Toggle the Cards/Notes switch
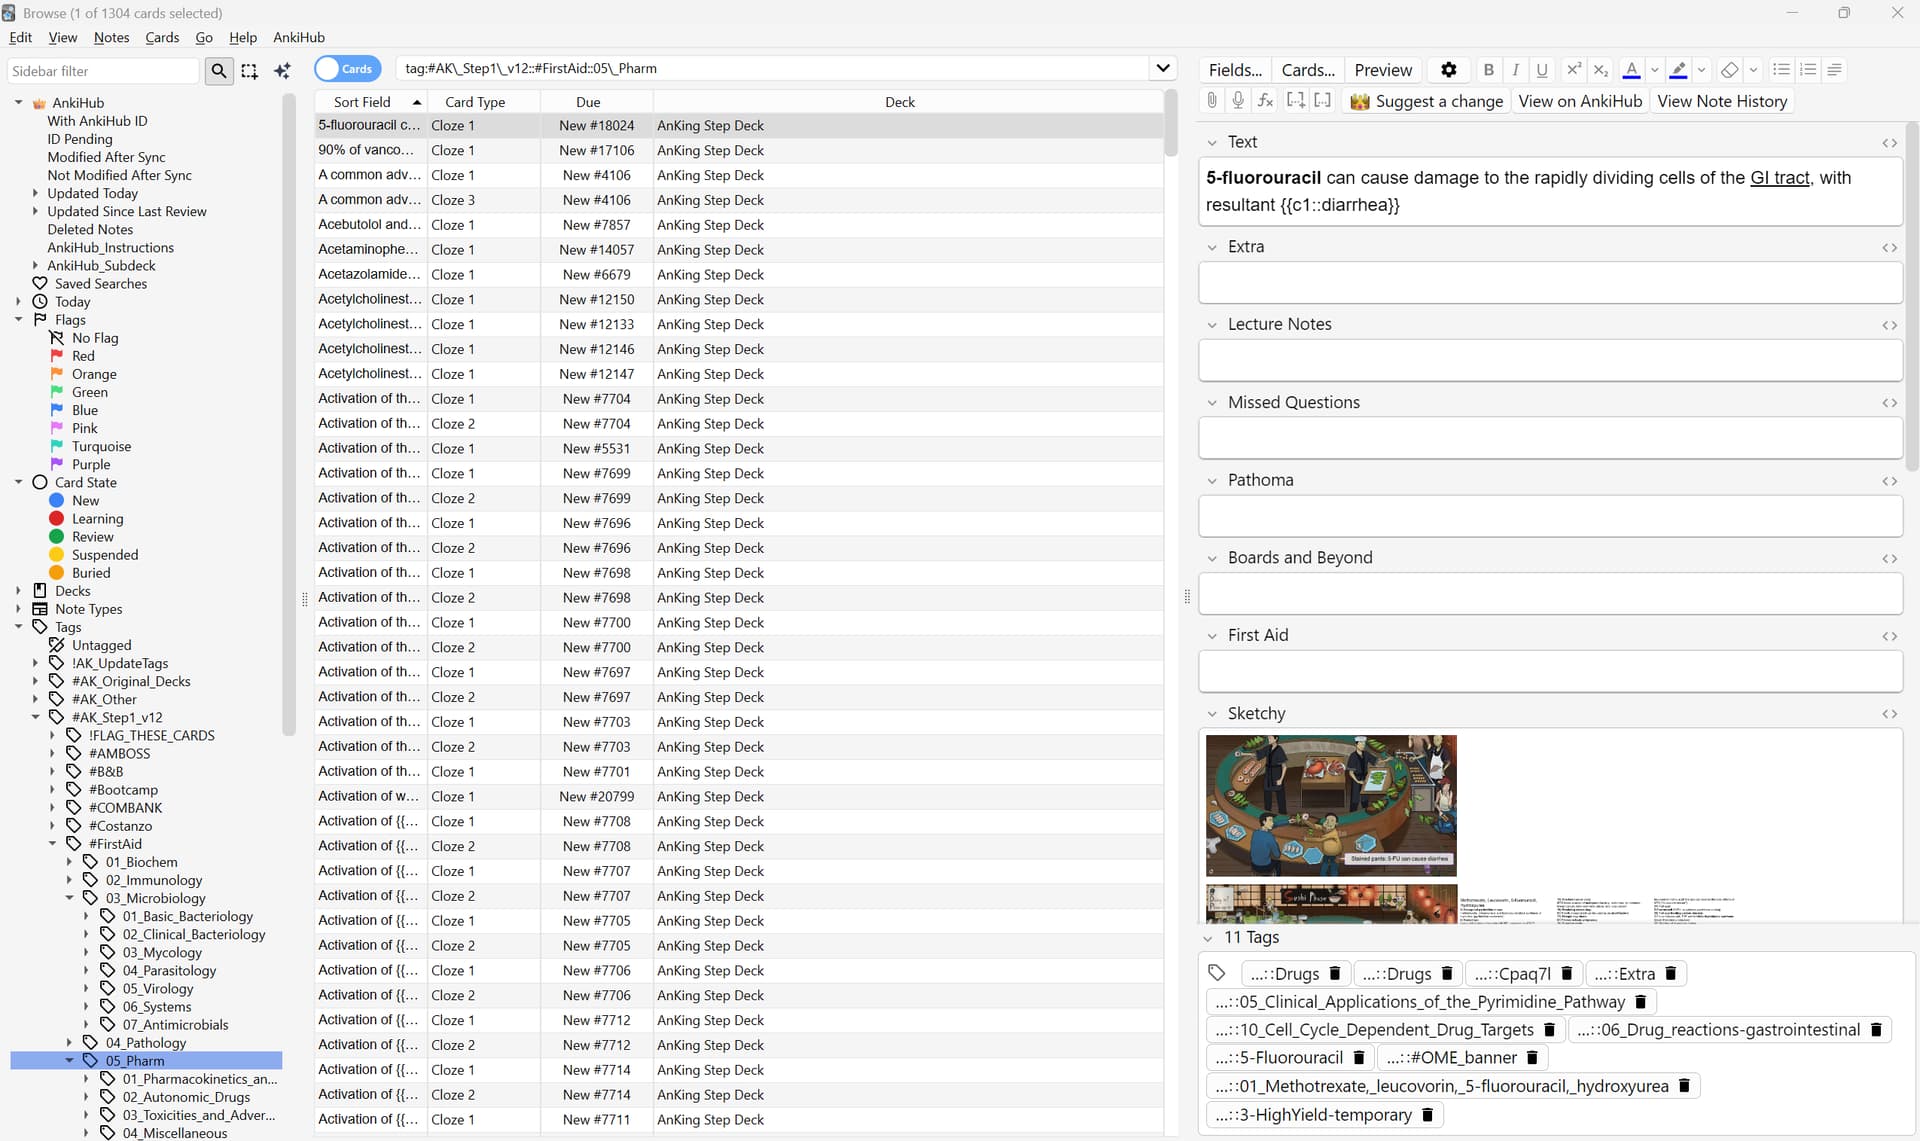This screenshot has width=1920, height=1141. pyautogui.click(x=347, y=69)
